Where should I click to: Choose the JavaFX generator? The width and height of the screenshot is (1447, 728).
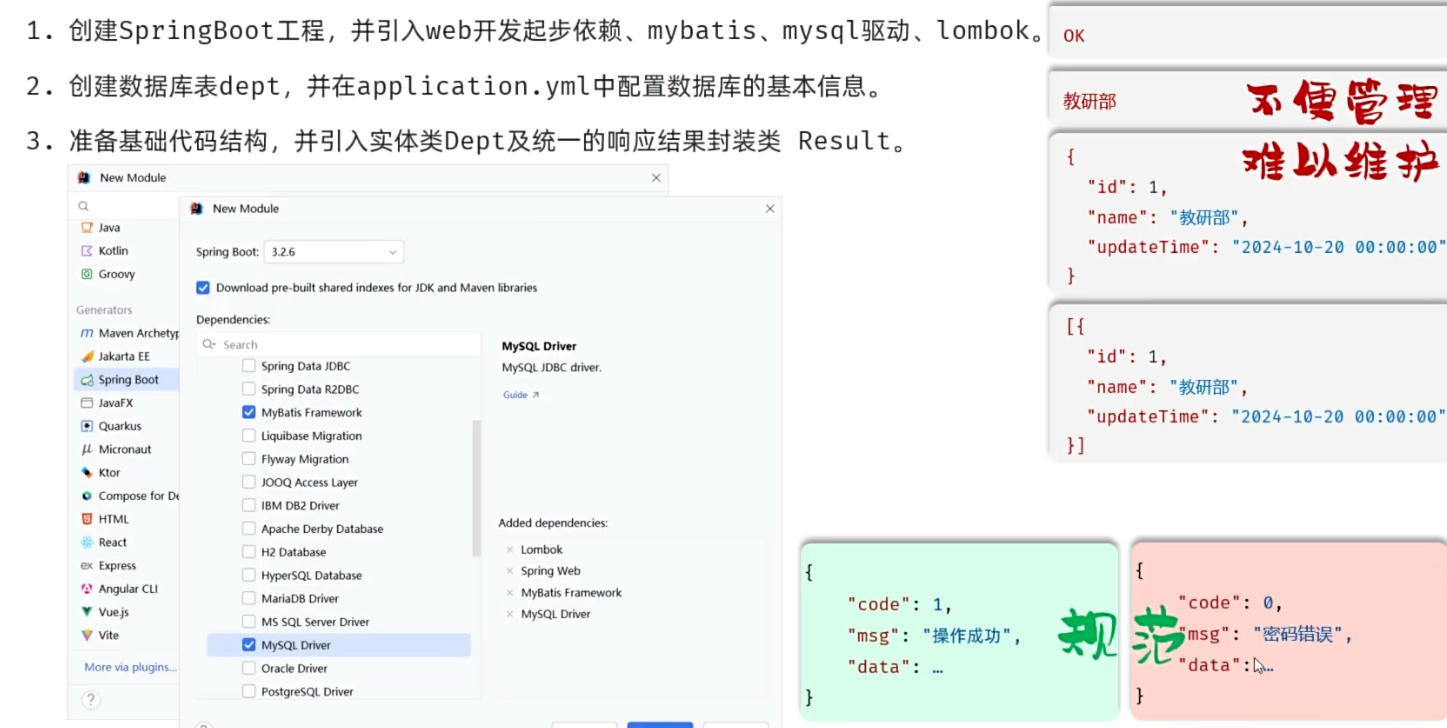coord(105,403)
